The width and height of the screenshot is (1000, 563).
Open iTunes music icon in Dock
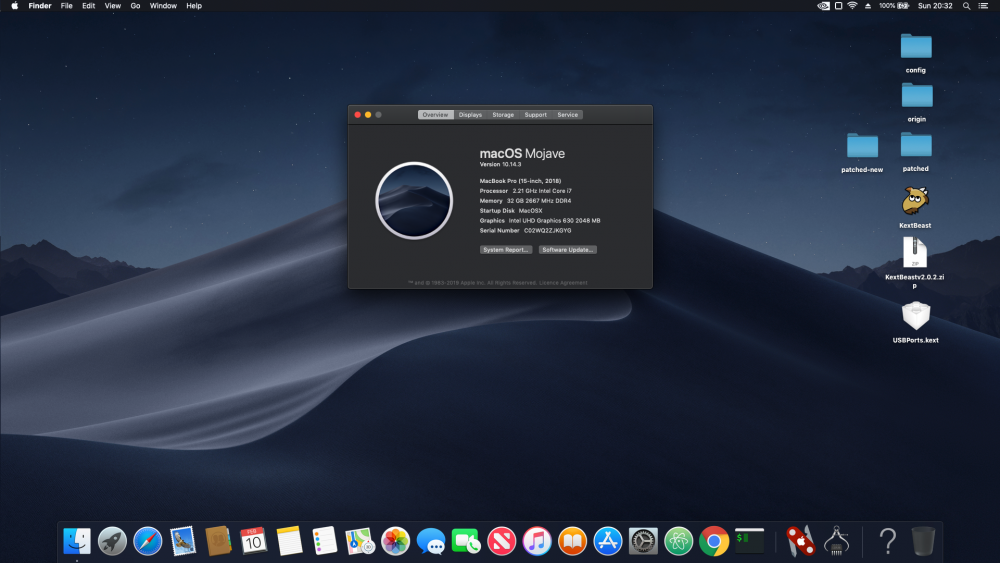pyautogui.click(x=537, y=541)
